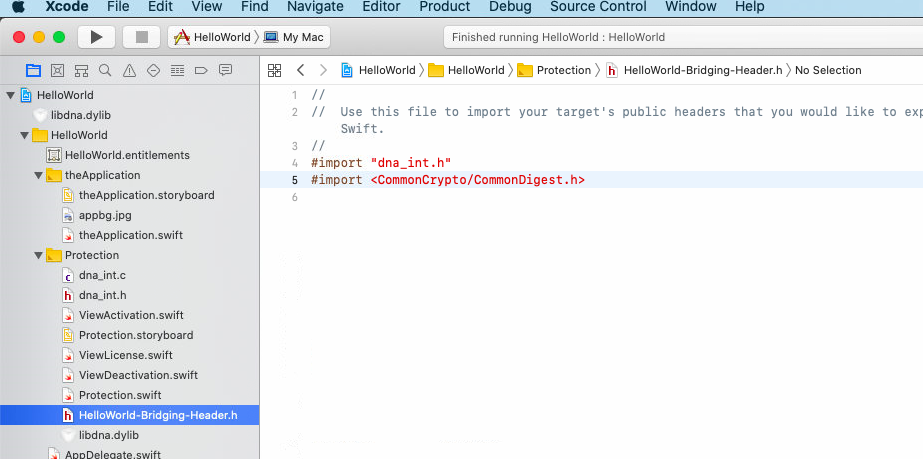Select theApplication.swift file
This screenshot has width=923, height=459.
(x=130, y=235)
